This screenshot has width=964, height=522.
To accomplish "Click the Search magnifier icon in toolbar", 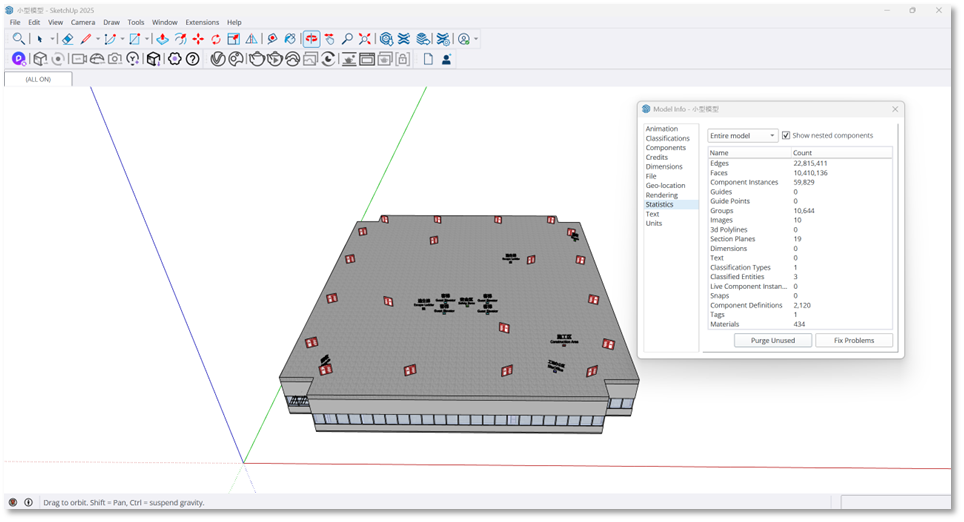I will (18, 39).
